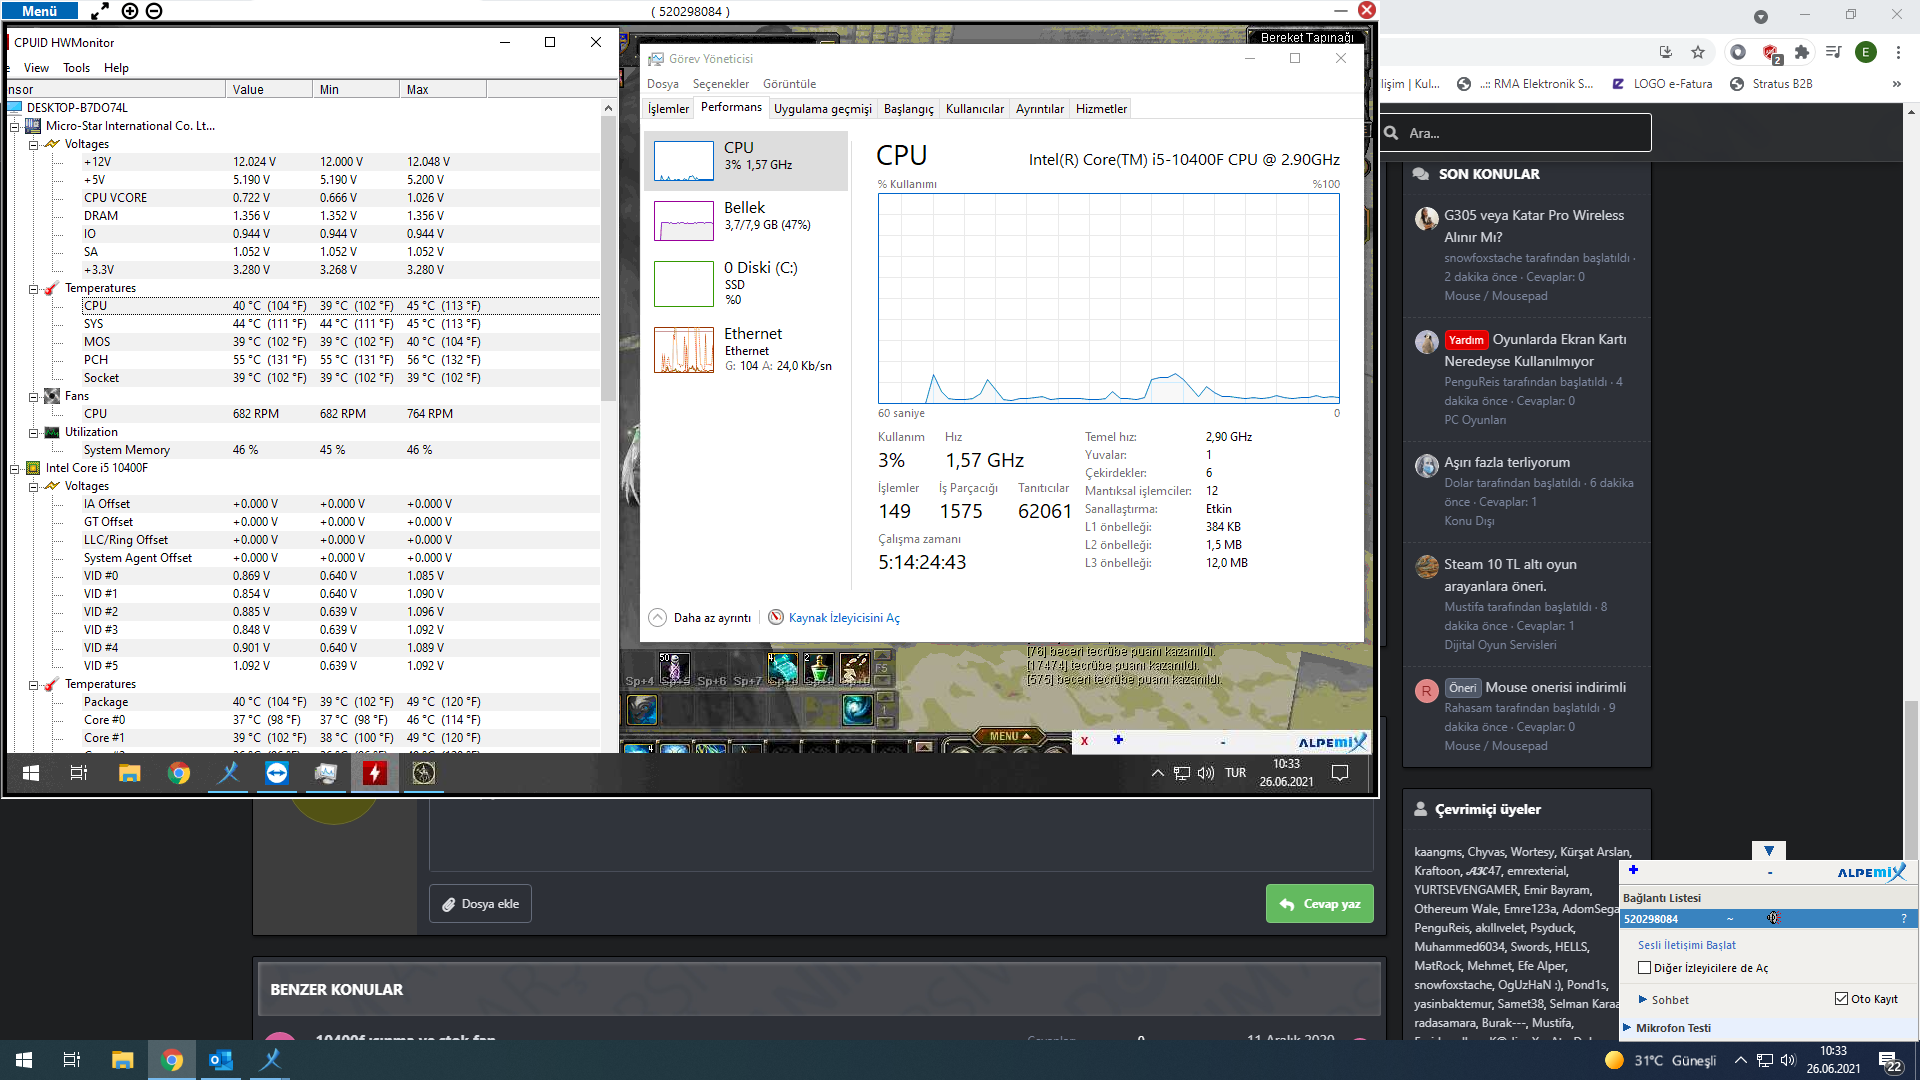The image size is (1920, 1080).
Task: Click the remote Task View taskbar icon
Action: click(79, 773)
